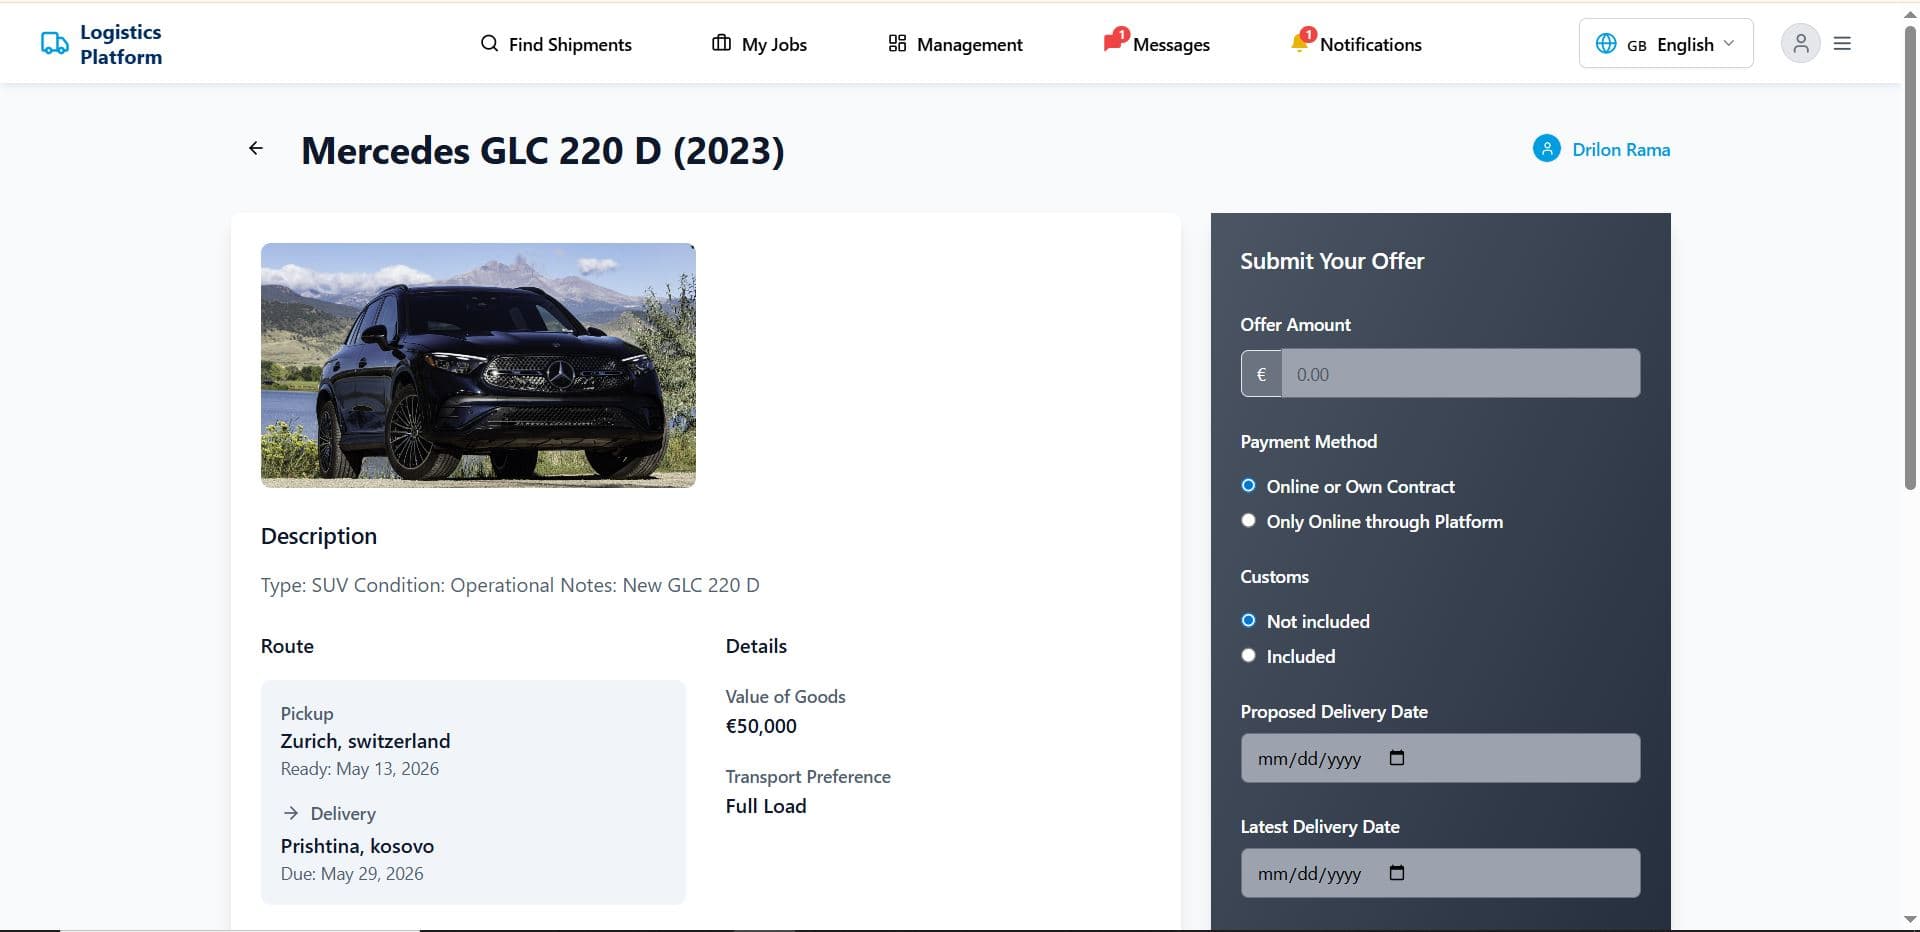
Task: Click the Logistics Platform truck logo
Action: 54,43
